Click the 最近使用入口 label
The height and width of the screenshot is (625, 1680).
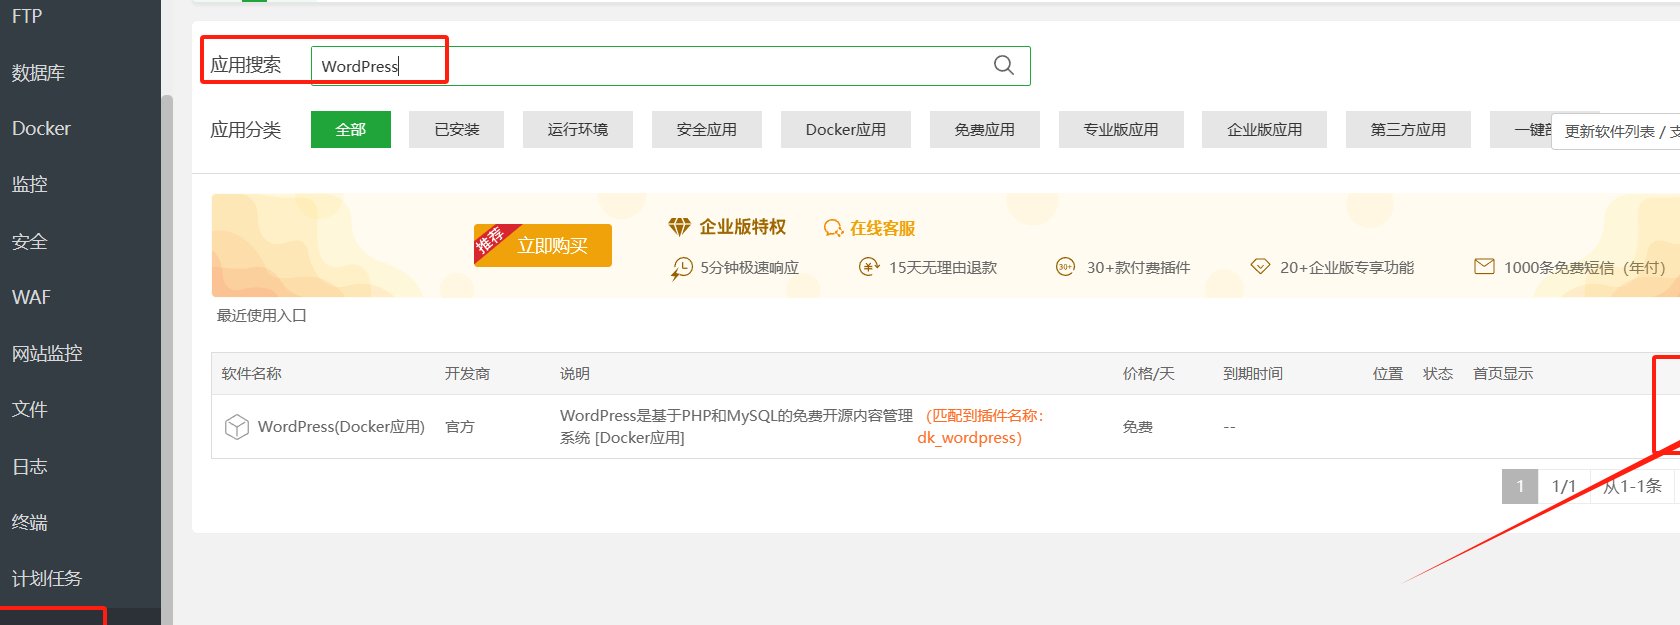tap(262, 315)
